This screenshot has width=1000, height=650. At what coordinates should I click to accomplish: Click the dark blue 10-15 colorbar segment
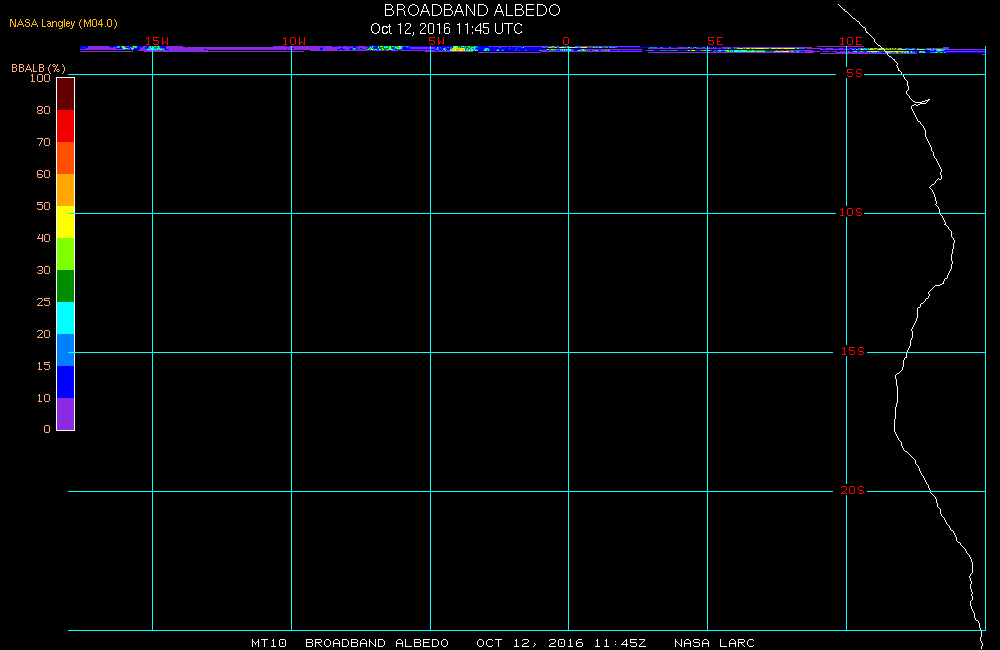66,381
